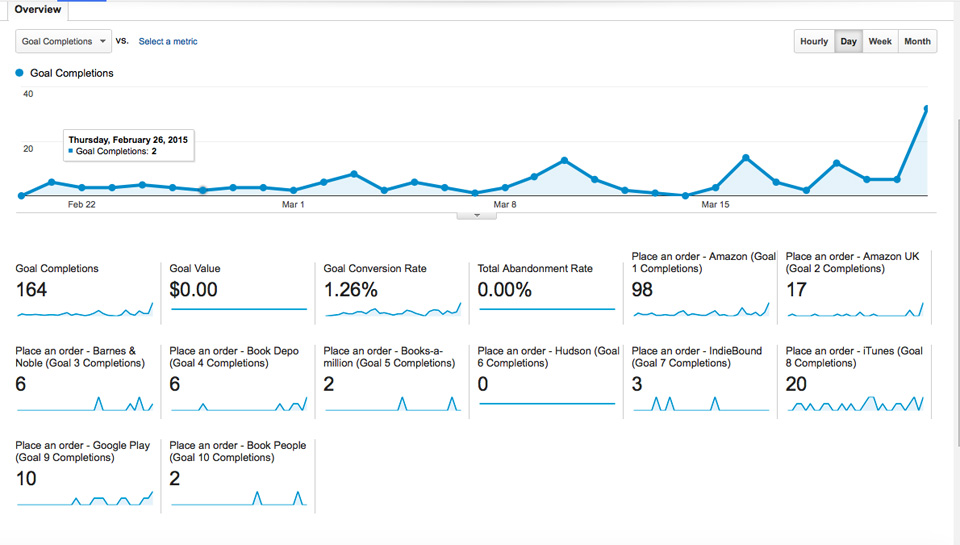
Task: Click the Mar 10 peak data point
Action: pyautogui.click(x=564, y=160)
